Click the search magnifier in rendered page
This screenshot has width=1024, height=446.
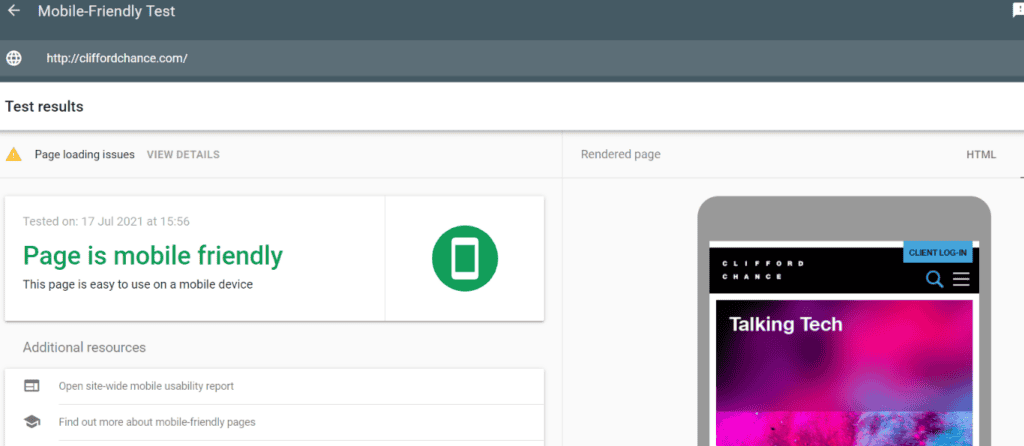tap(935, 279)
